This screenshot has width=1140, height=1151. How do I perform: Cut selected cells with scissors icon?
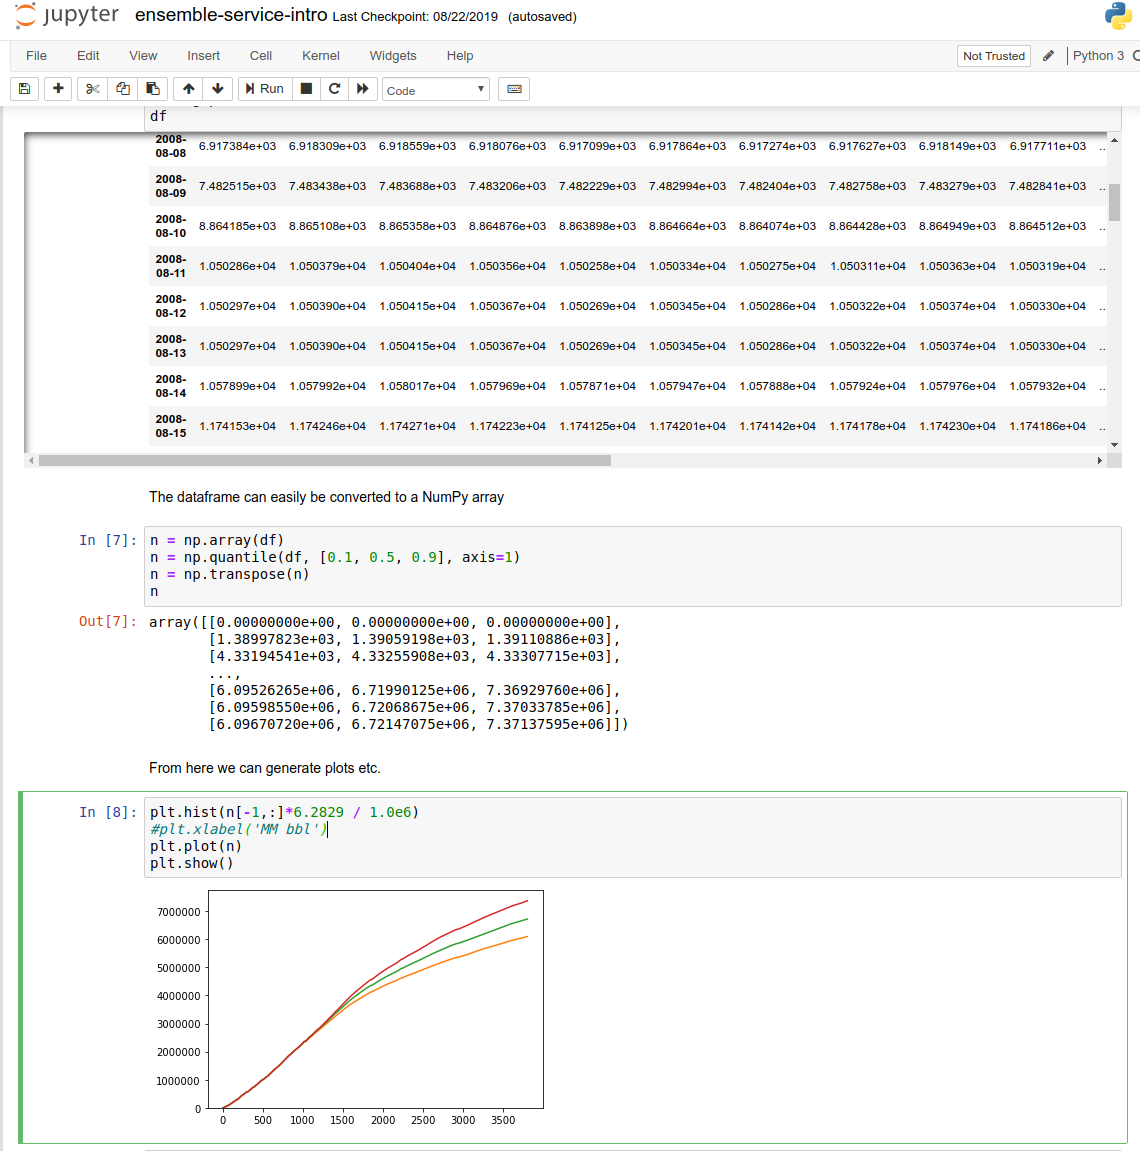[x=93, y=89]
